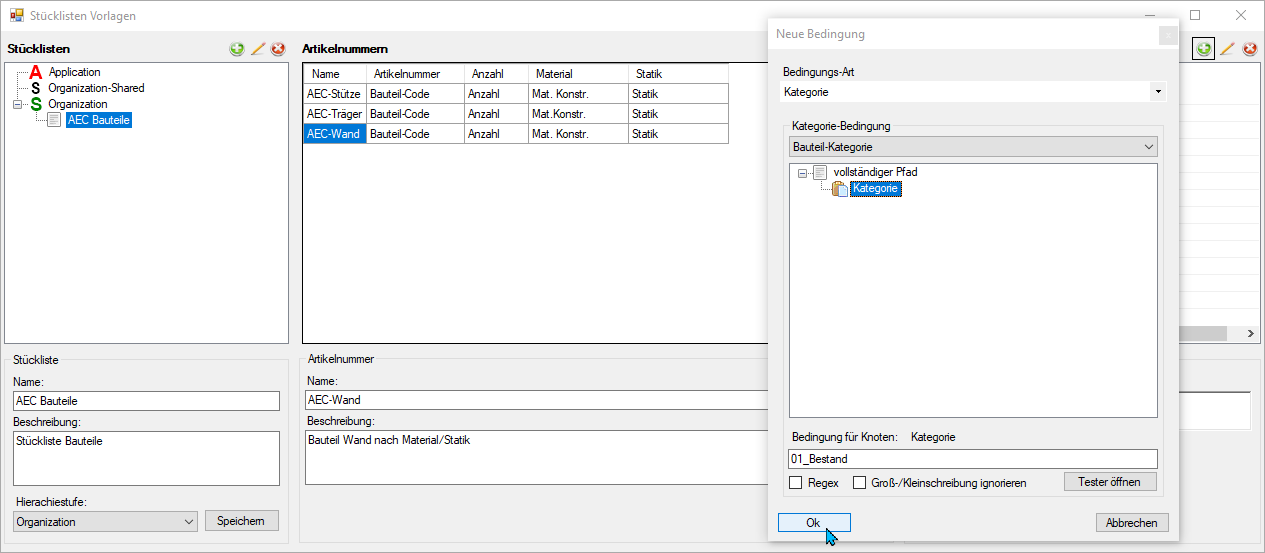Click Statik cell in AEC-Wand row
This screenshot has height=553, width=1265.
click(678, 134)
